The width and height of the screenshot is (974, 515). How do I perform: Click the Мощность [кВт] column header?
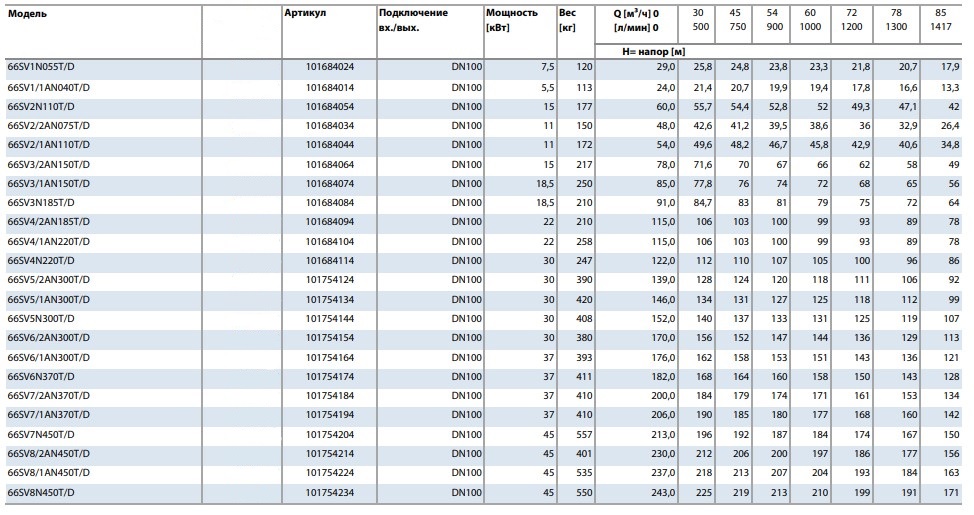(x=511, y=20)
